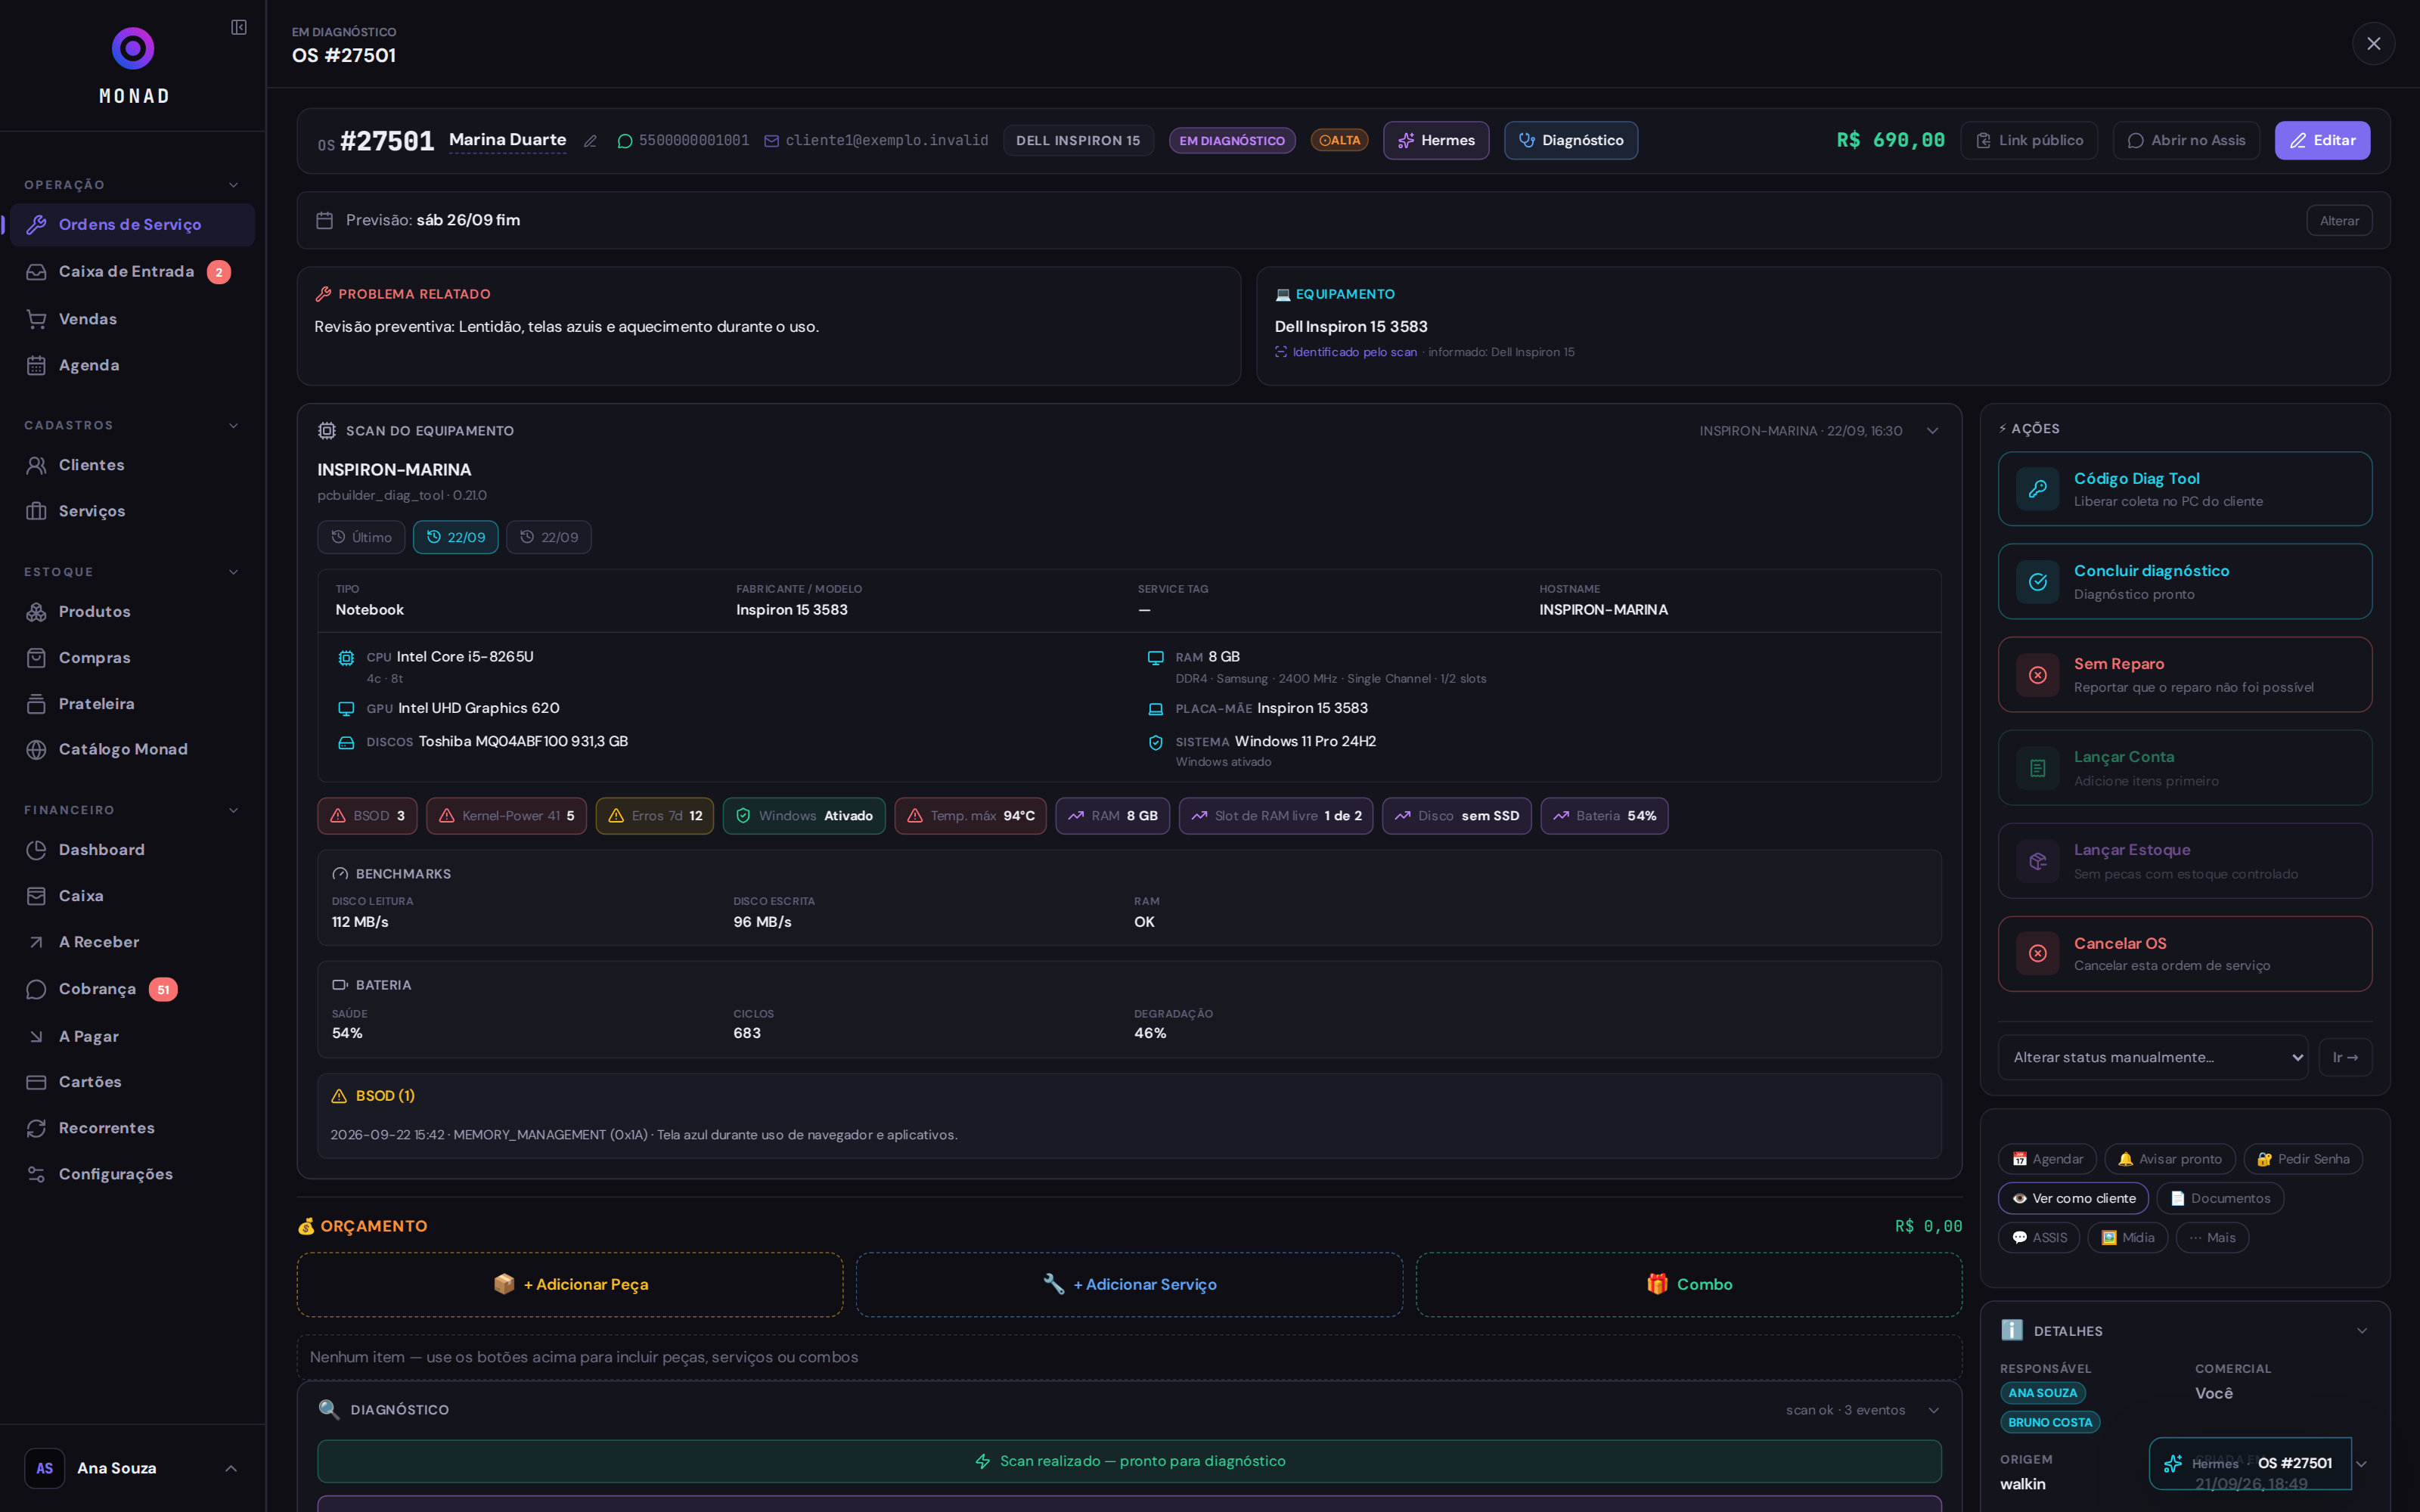Click the calendar icon beside Previsão
This screenshot has height=1512, width=2420.
(x=324, y=220)
